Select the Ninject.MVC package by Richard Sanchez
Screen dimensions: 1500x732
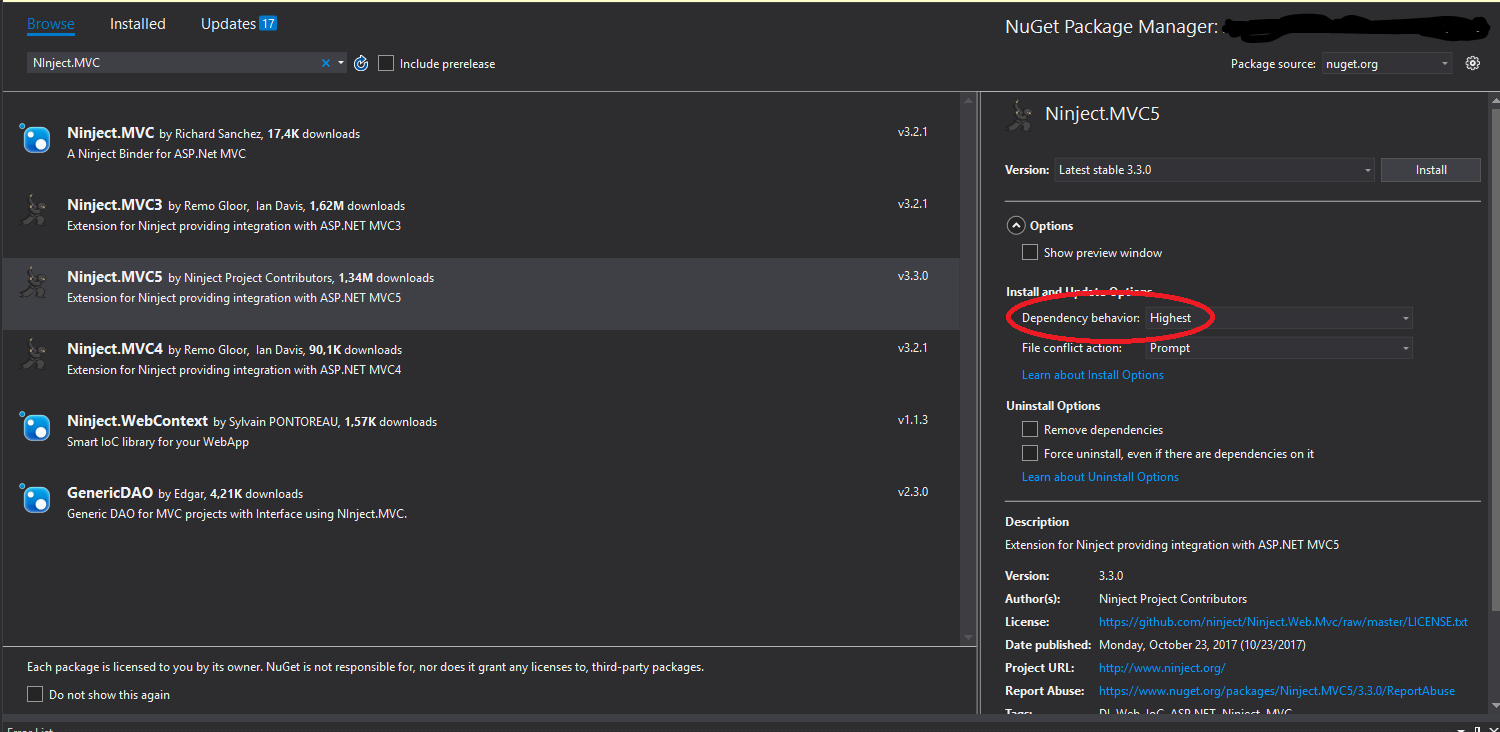[110, 133]
